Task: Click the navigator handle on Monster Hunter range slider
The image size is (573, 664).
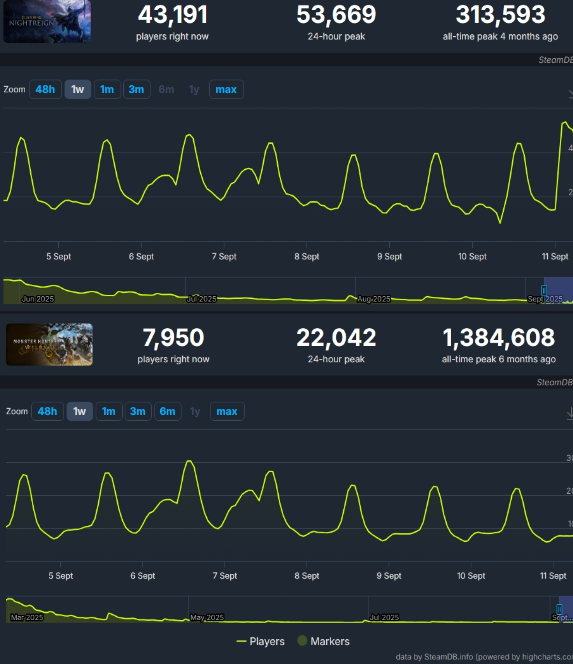Action: click(559, 609)
